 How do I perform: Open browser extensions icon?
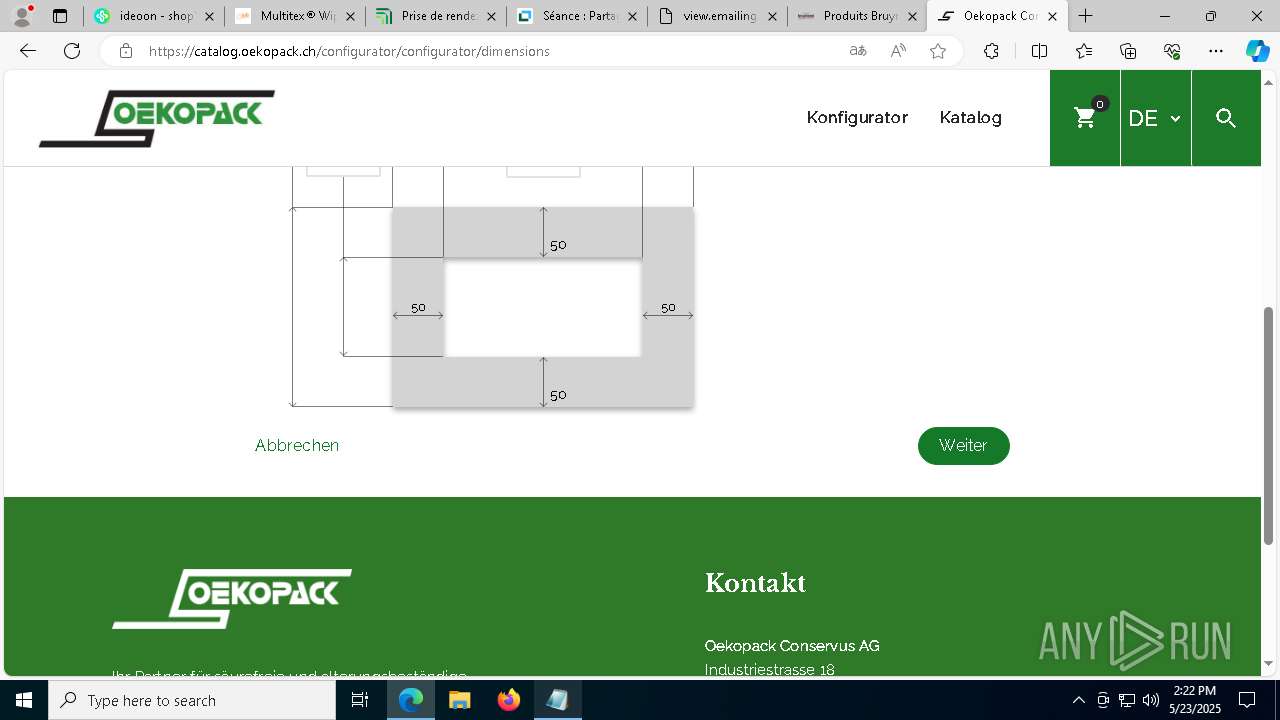[991, 51]
